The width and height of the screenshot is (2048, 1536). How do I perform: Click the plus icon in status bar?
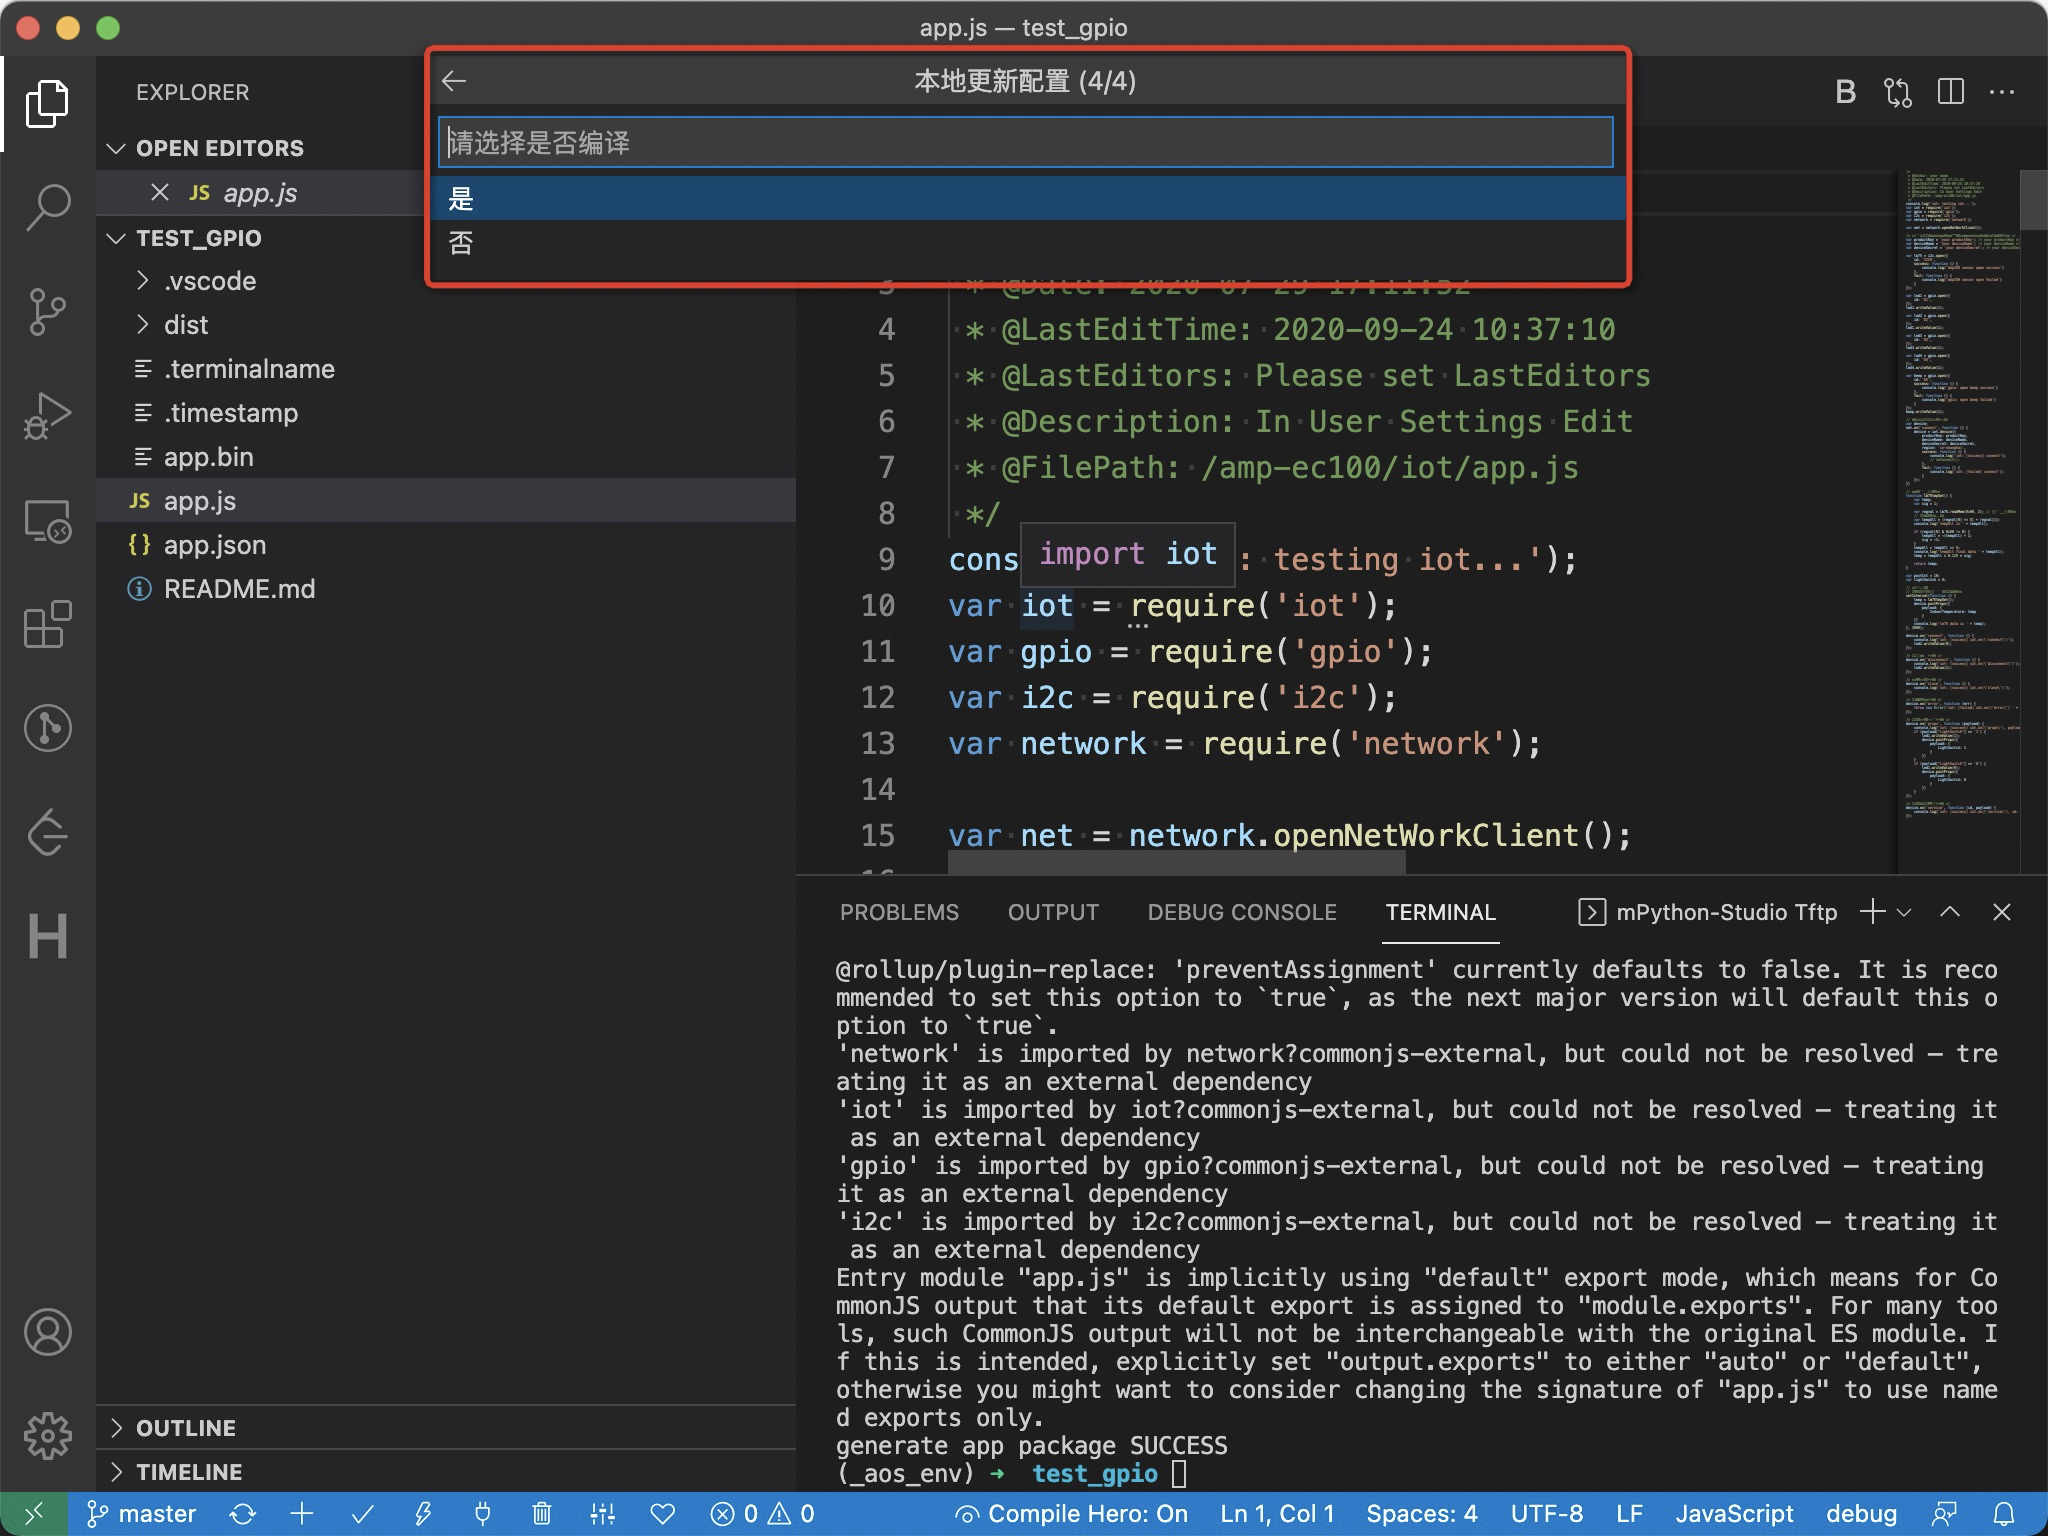click(x=302, y=1514)
